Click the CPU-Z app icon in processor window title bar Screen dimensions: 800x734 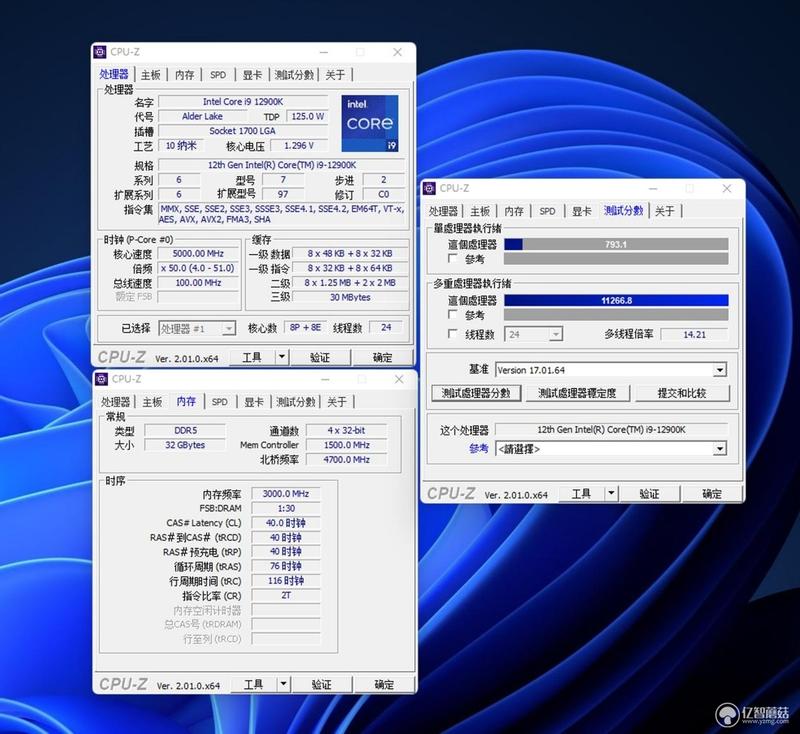point(101,52)
